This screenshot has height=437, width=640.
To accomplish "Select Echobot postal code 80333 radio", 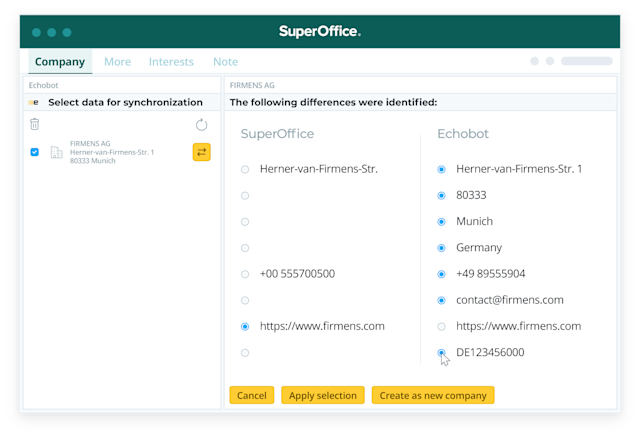I will 441,195.
